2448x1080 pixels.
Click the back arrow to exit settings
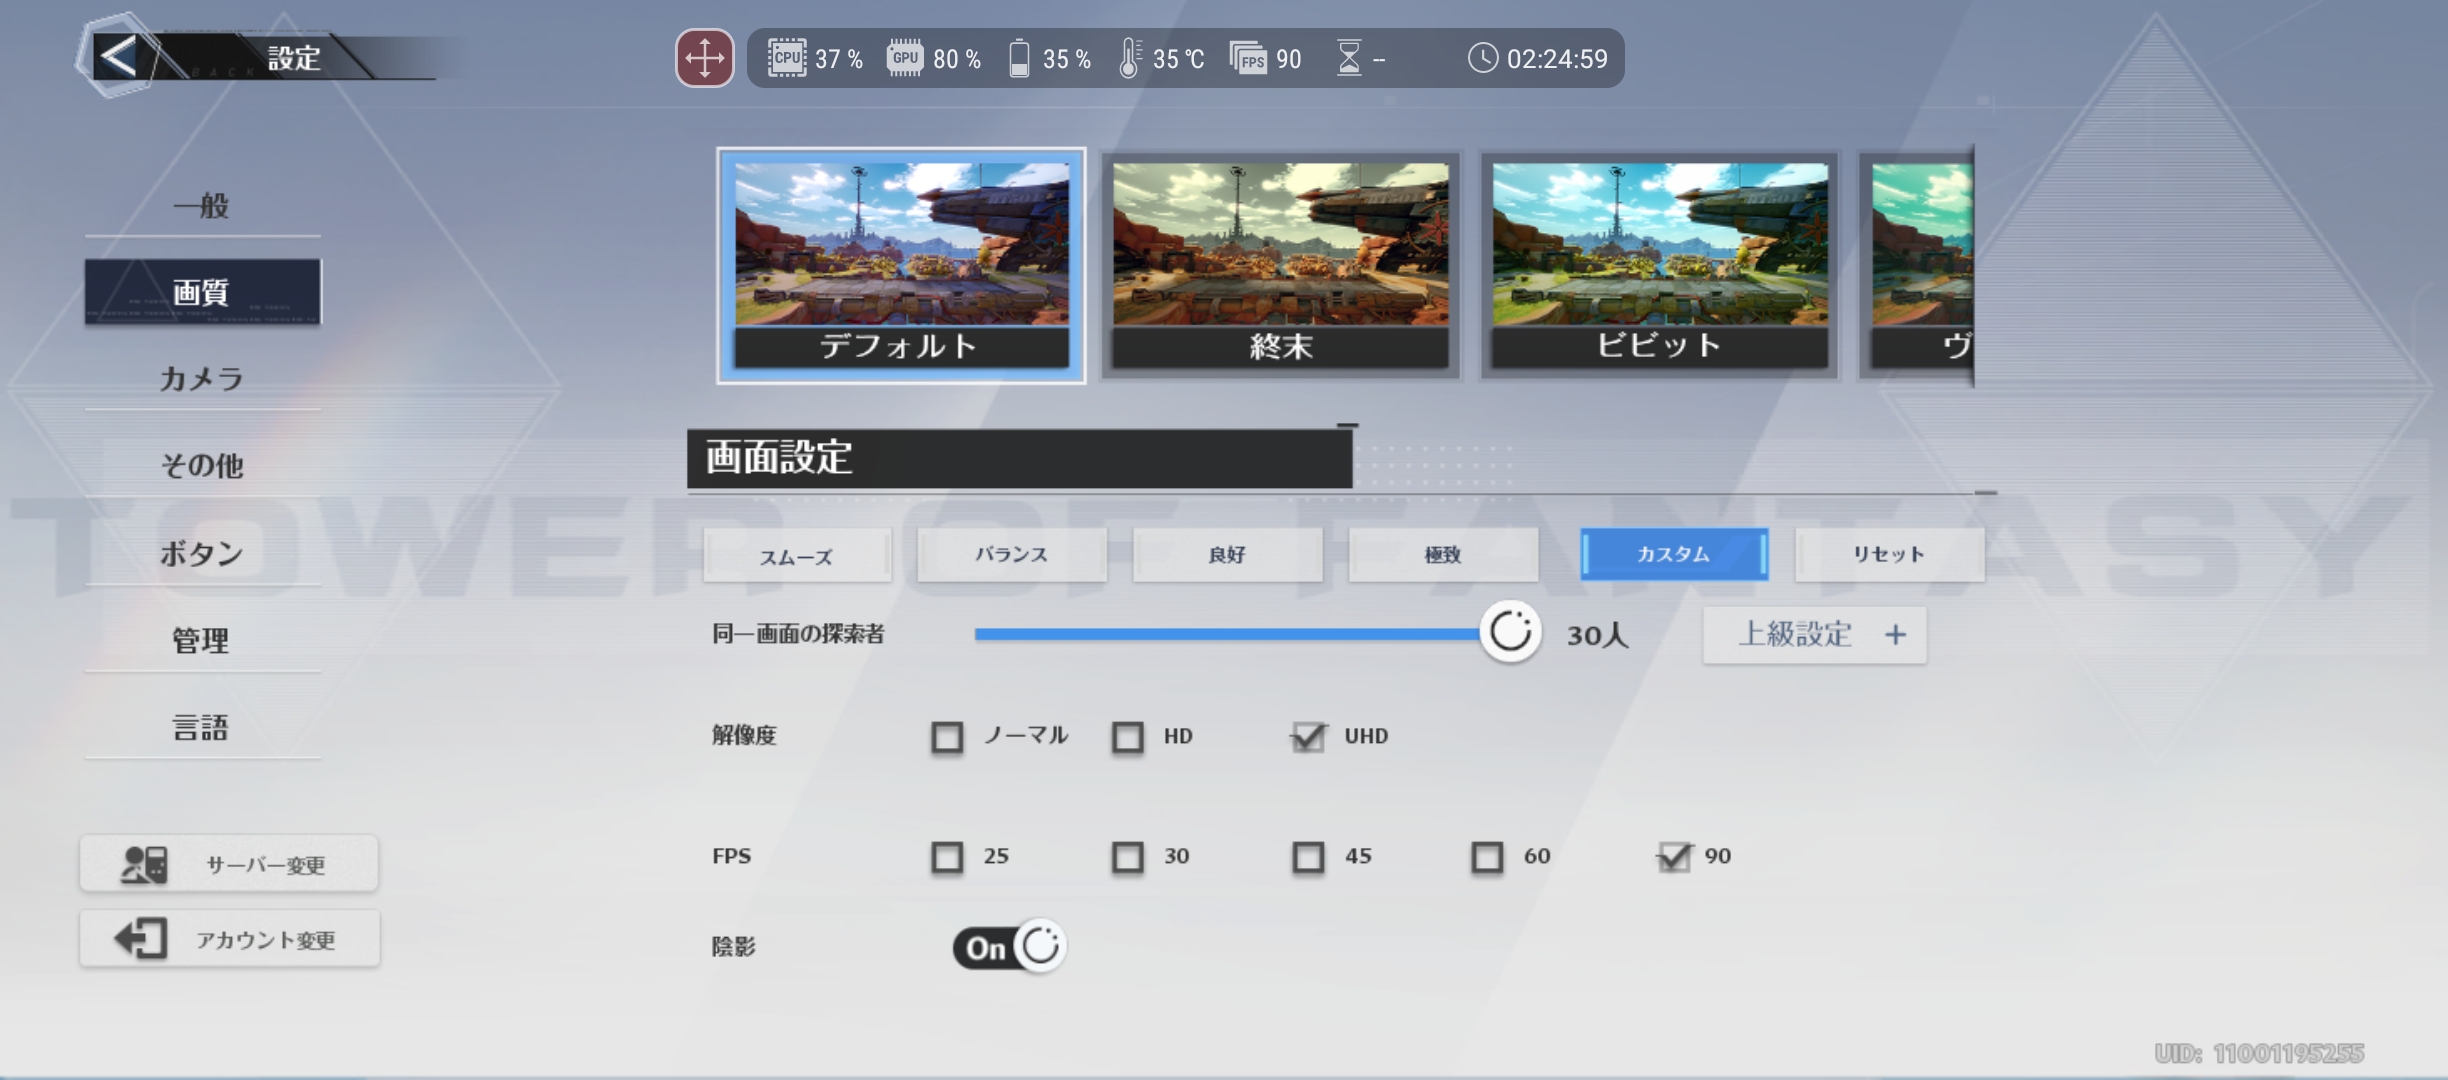(x=117, y=57)
